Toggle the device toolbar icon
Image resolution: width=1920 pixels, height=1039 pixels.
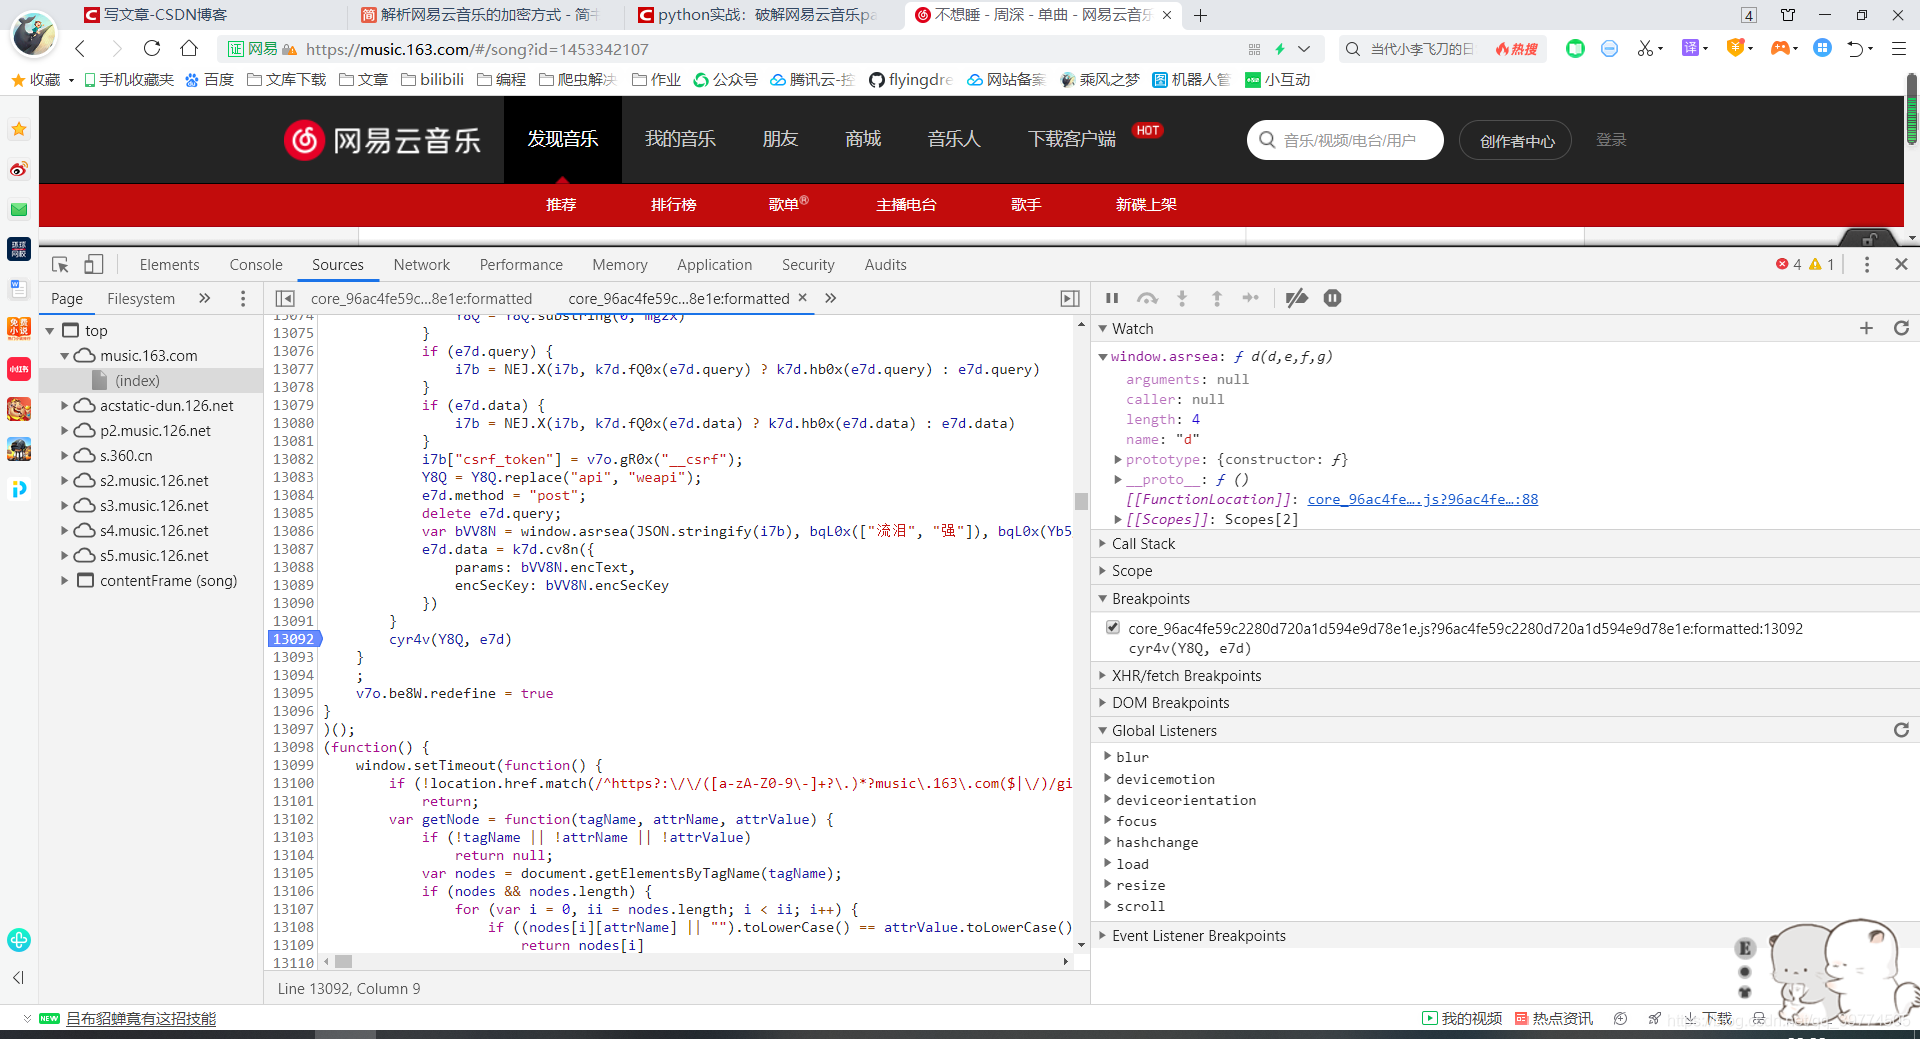[x=93, y=265]
